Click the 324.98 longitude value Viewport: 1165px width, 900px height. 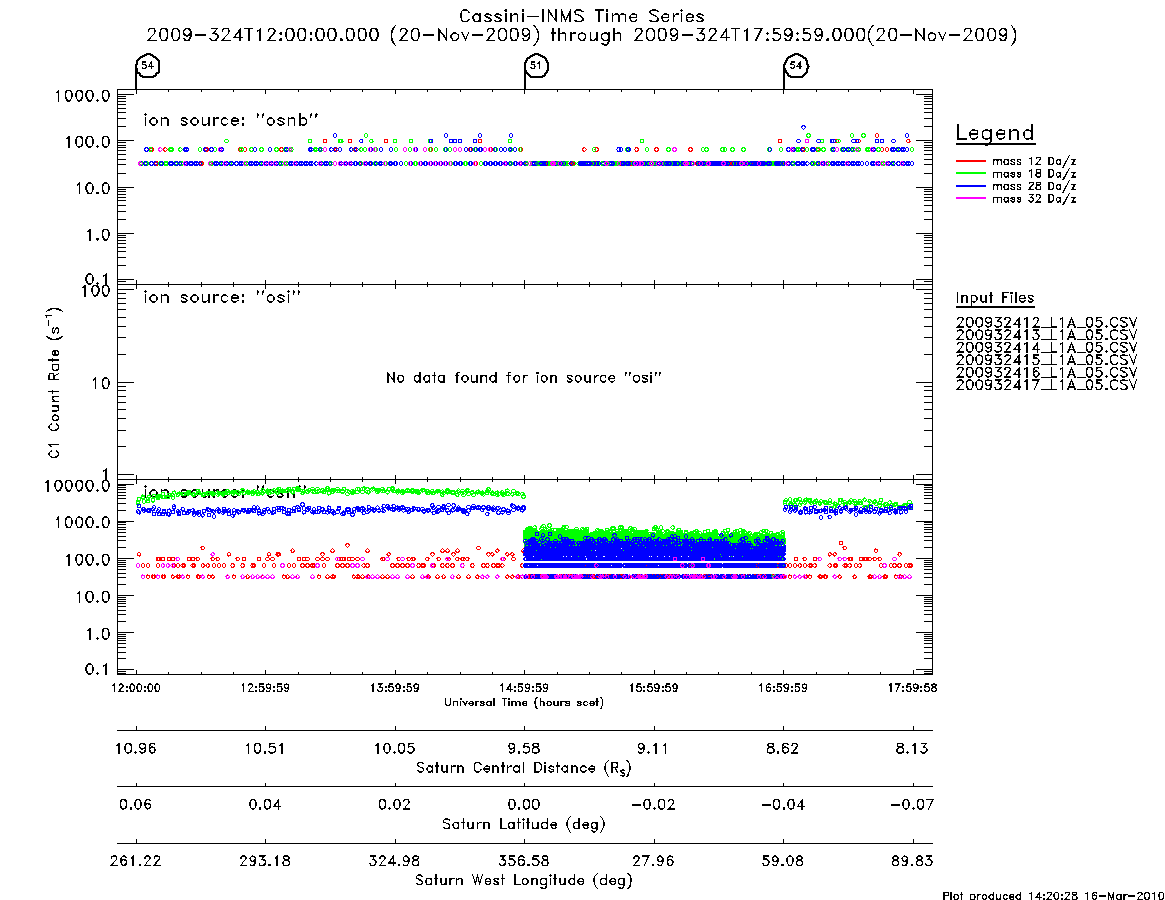[395, 861]
